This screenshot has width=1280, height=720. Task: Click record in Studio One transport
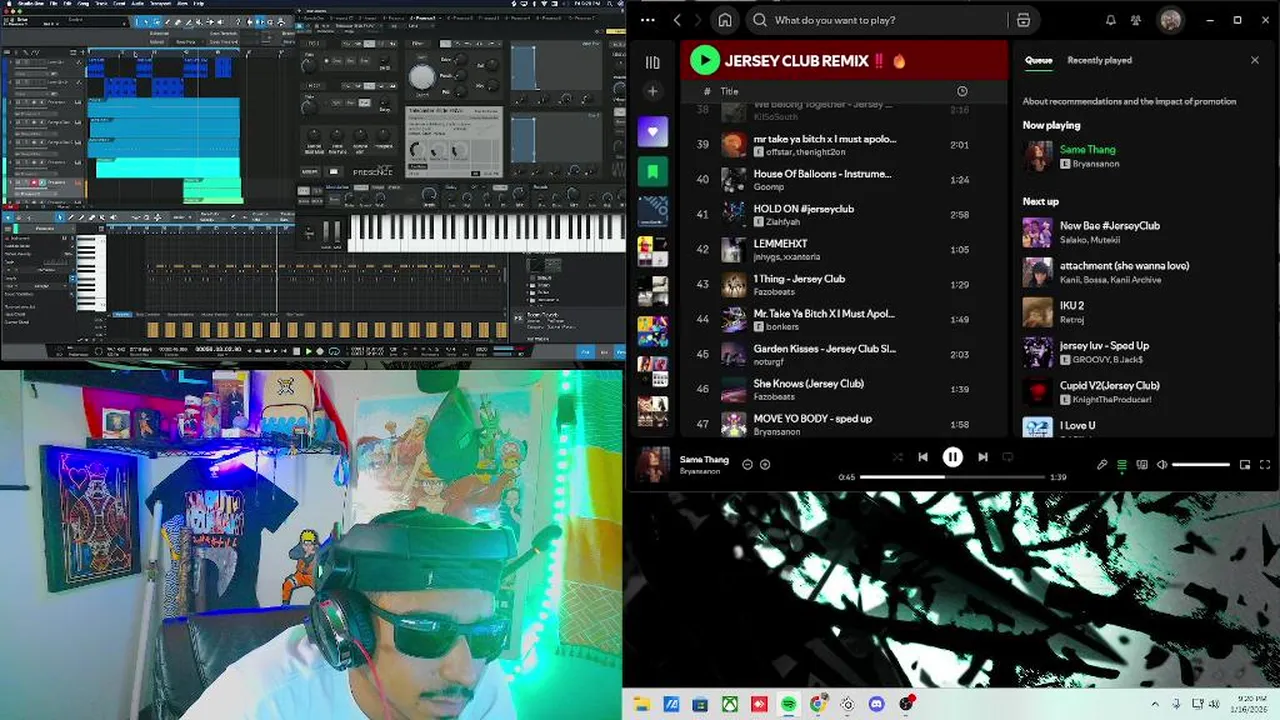click(320, 351)
